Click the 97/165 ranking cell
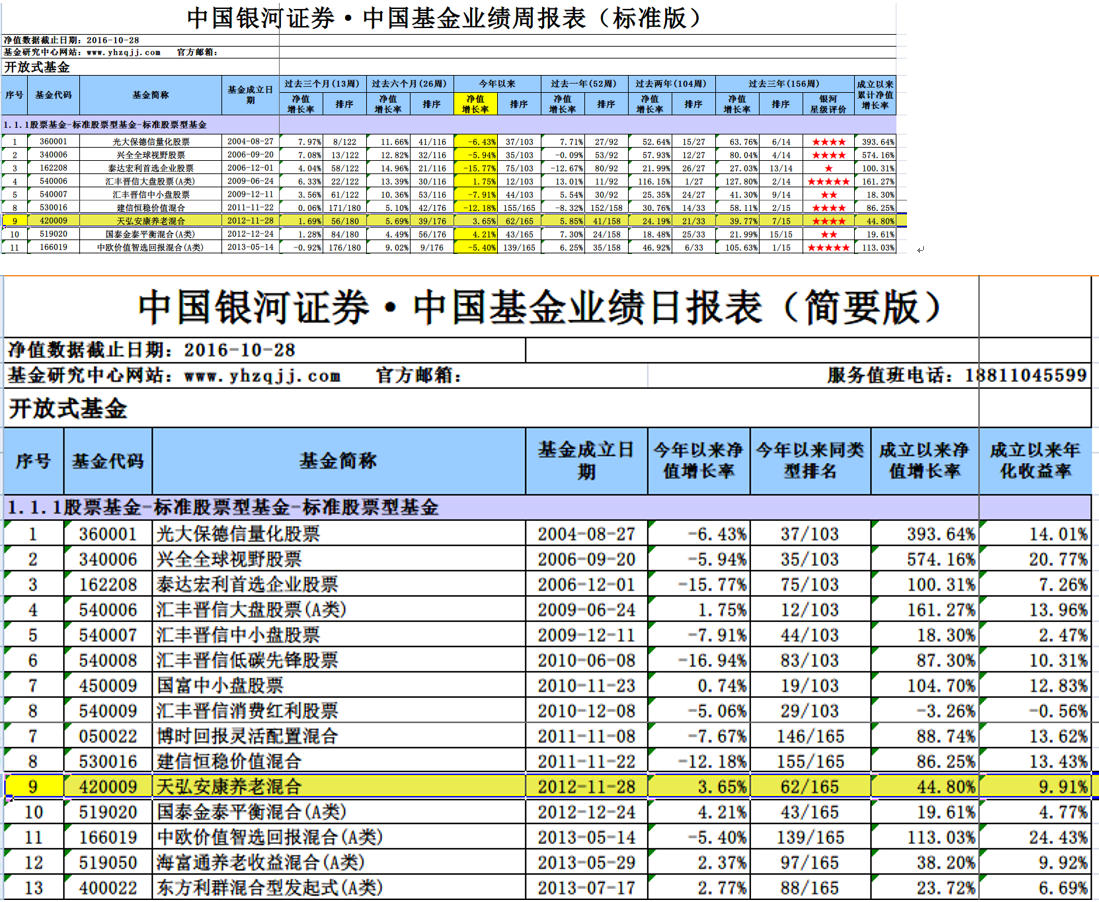This screenshot has width=1099, height=902. click(810, 862)
